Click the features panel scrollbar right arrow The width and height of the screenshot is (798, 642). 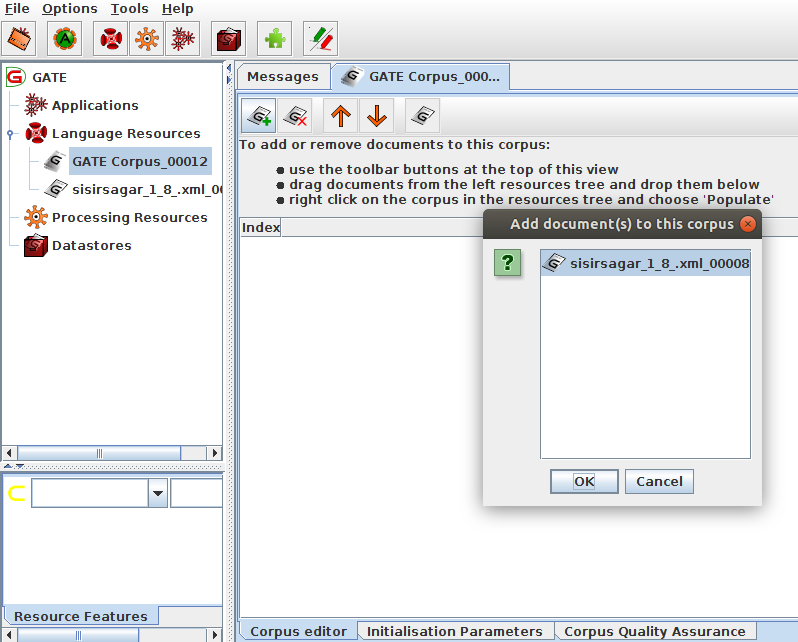(x=215, y=635)
